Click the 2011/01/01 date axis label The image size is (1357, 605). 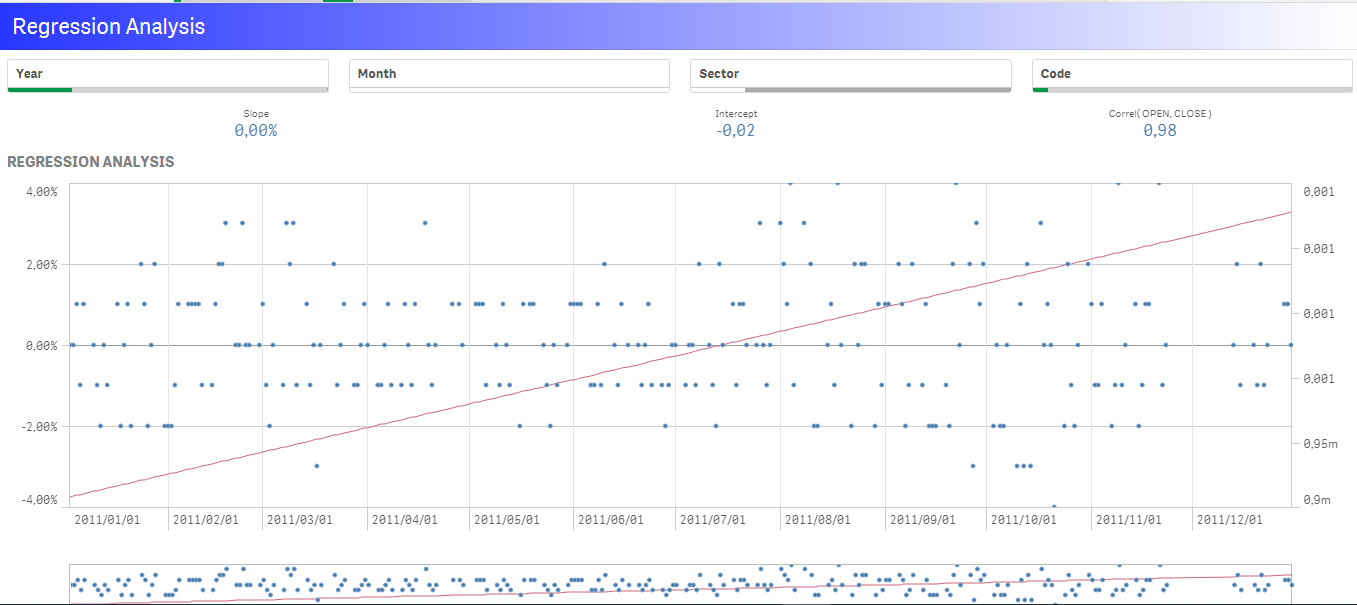point(106,520)
